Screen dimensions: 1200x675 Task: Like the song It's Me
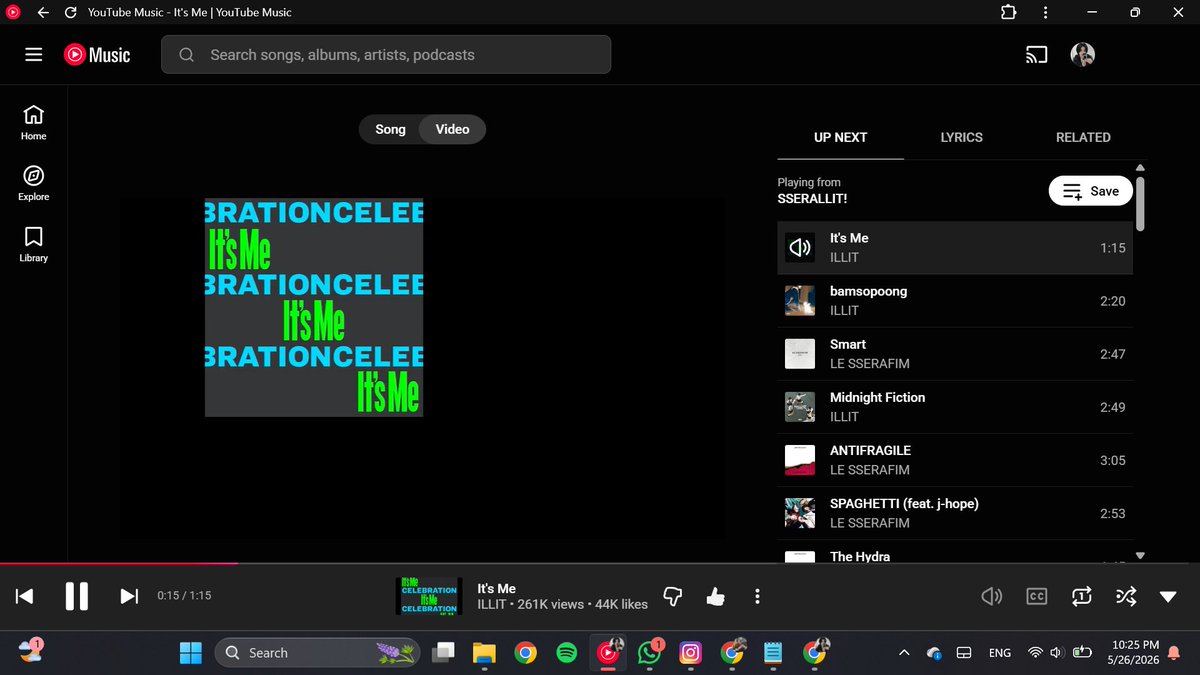tap(715, 596)
